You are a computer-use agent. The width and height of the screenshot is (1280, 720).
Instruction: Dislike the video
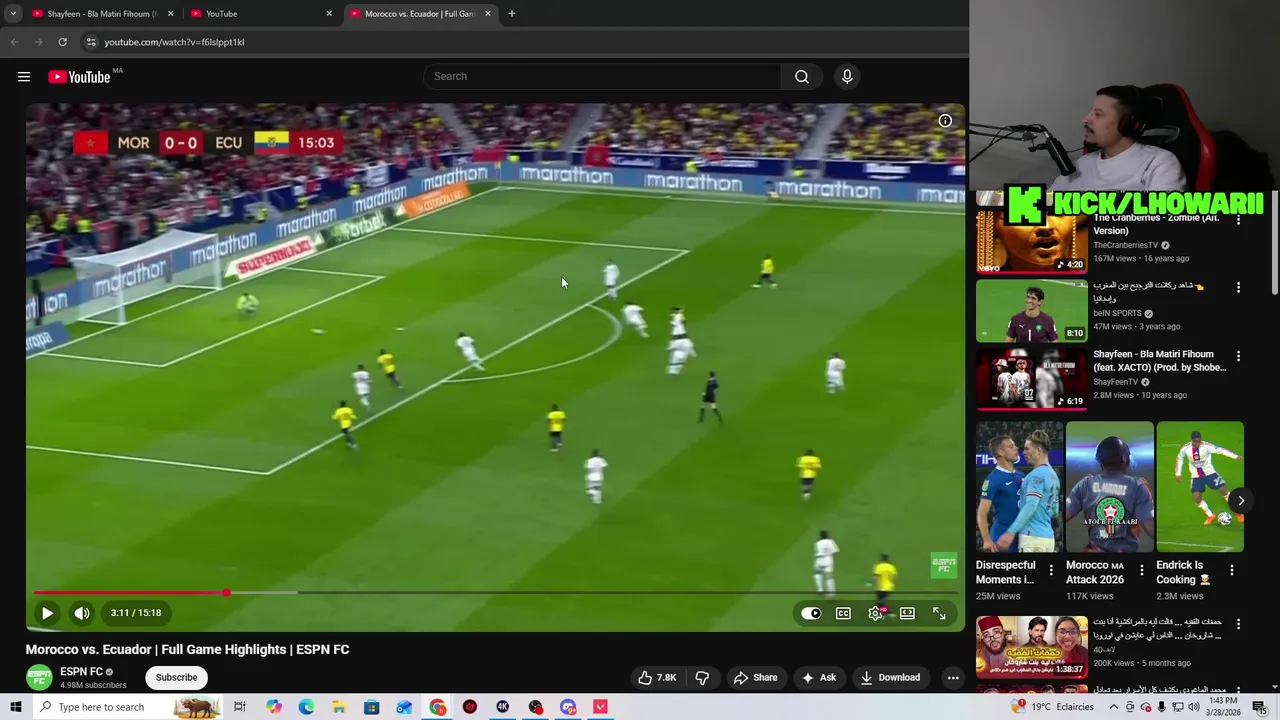(702, 677)
